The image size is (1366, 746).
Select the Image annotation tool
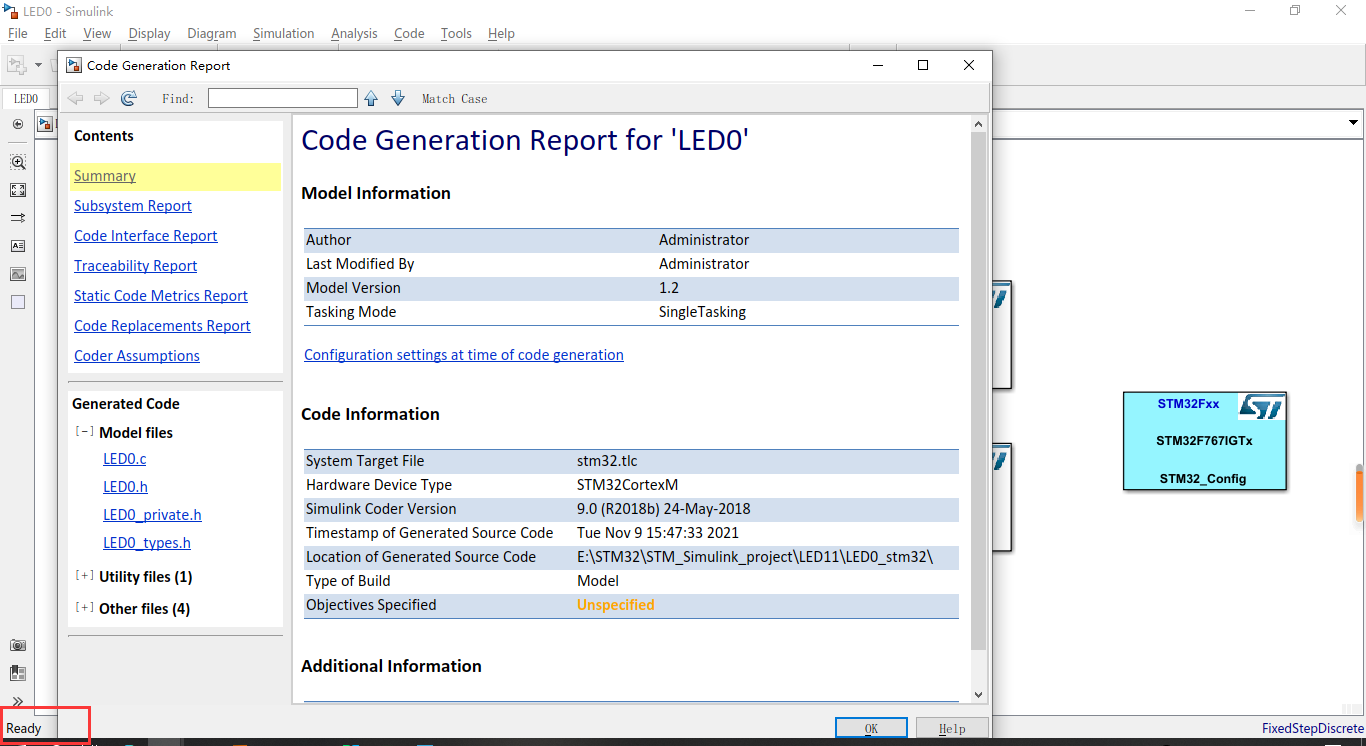click(x=18, y=274)
